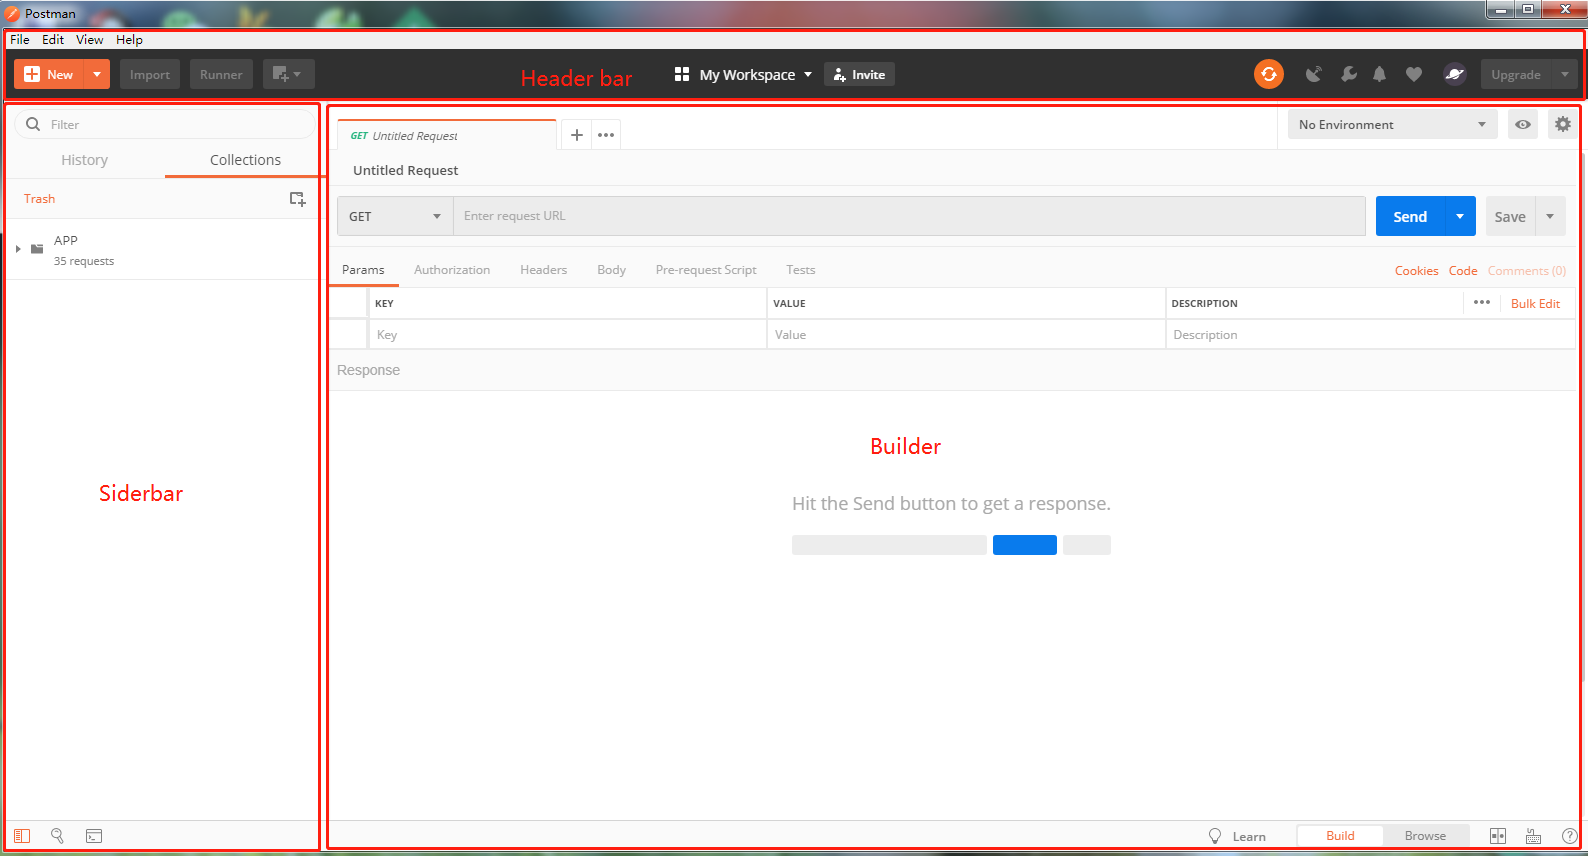The height and width of the screenshot is (856, 1588).
Task: Select the Untitled Request tab
Action: pos(447,135)
